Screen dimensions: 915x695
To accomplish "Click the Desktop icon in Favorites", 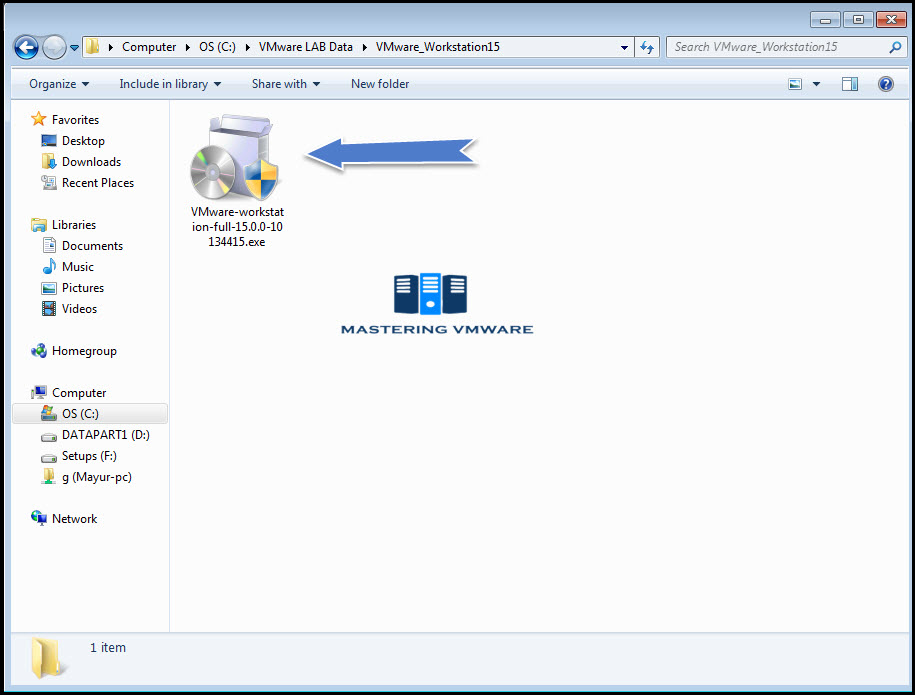I will point(49,141).
